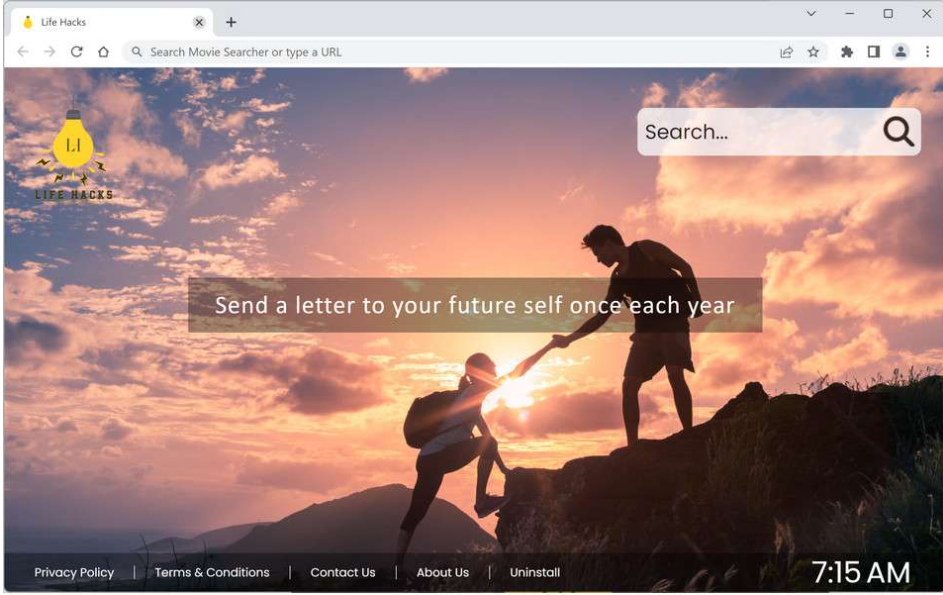This screenshot has height=595, width=943.
Task: Open the profile avatar menu
Action: (900, 52)
